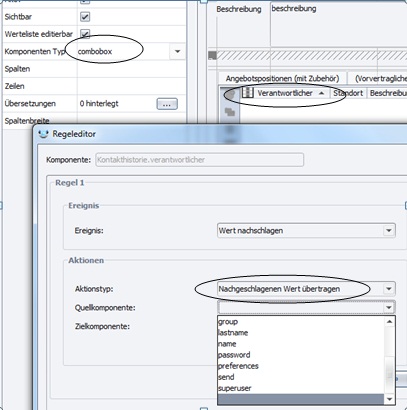Switch to Angebotspositionen (mit Zubehör) tab
Viewport: 407px width, 410px height.
point(282,79)
